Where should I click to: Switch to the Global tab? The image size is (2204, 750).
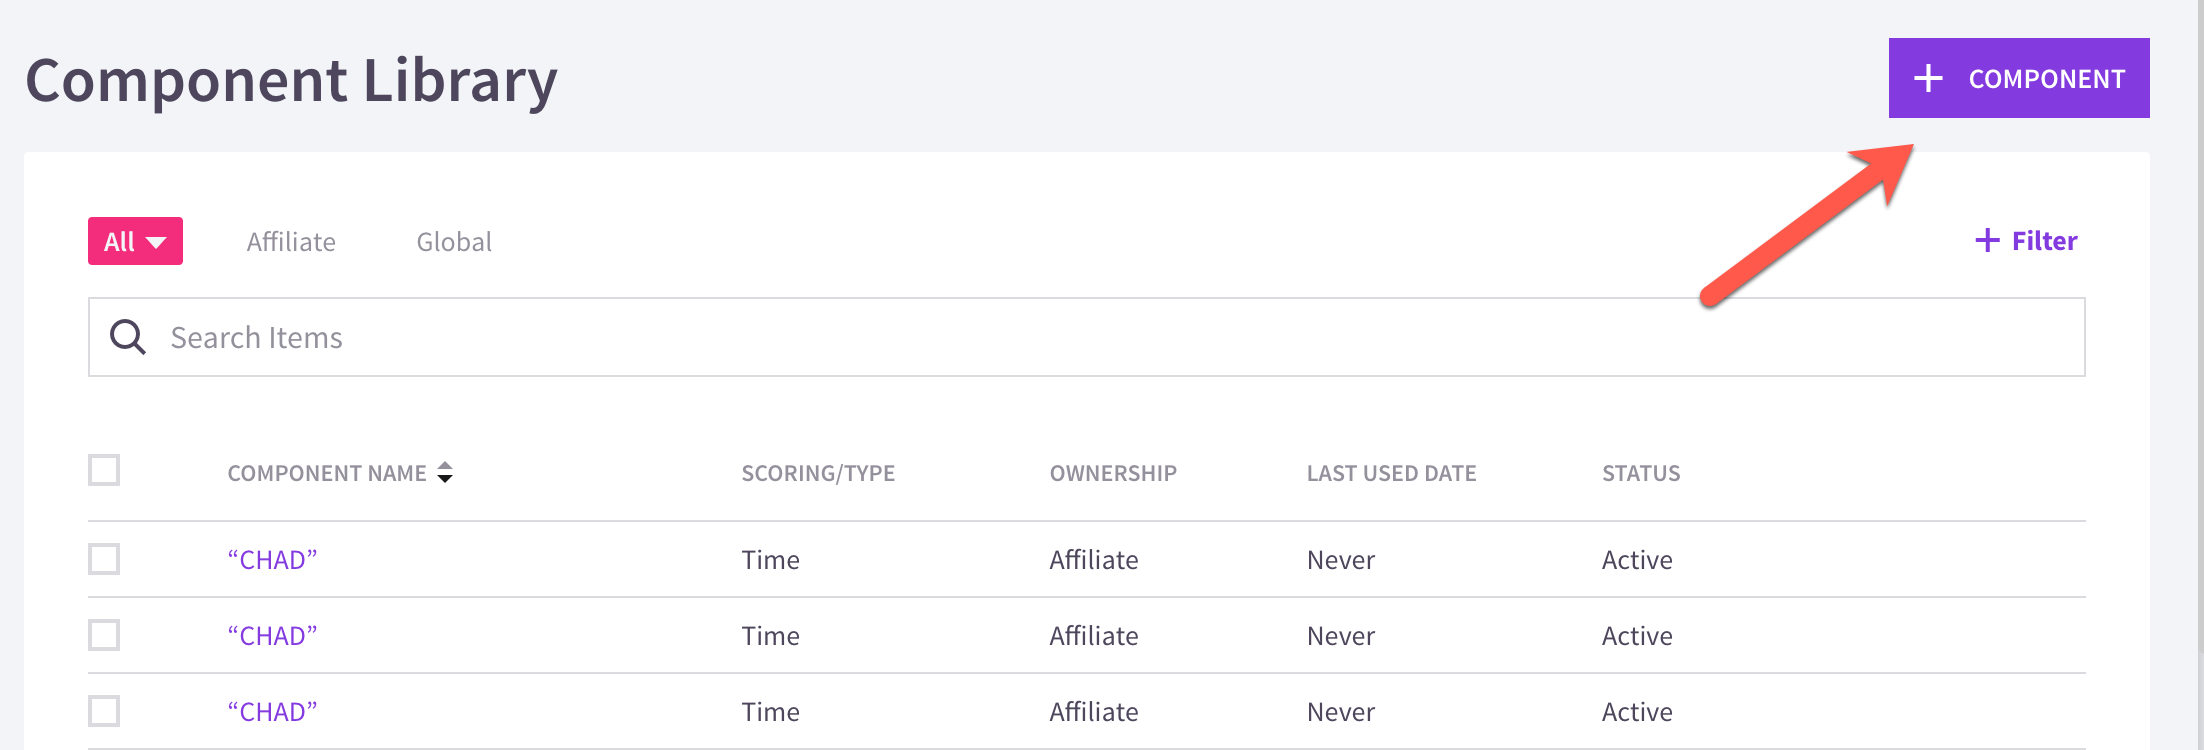pos(454,242)
